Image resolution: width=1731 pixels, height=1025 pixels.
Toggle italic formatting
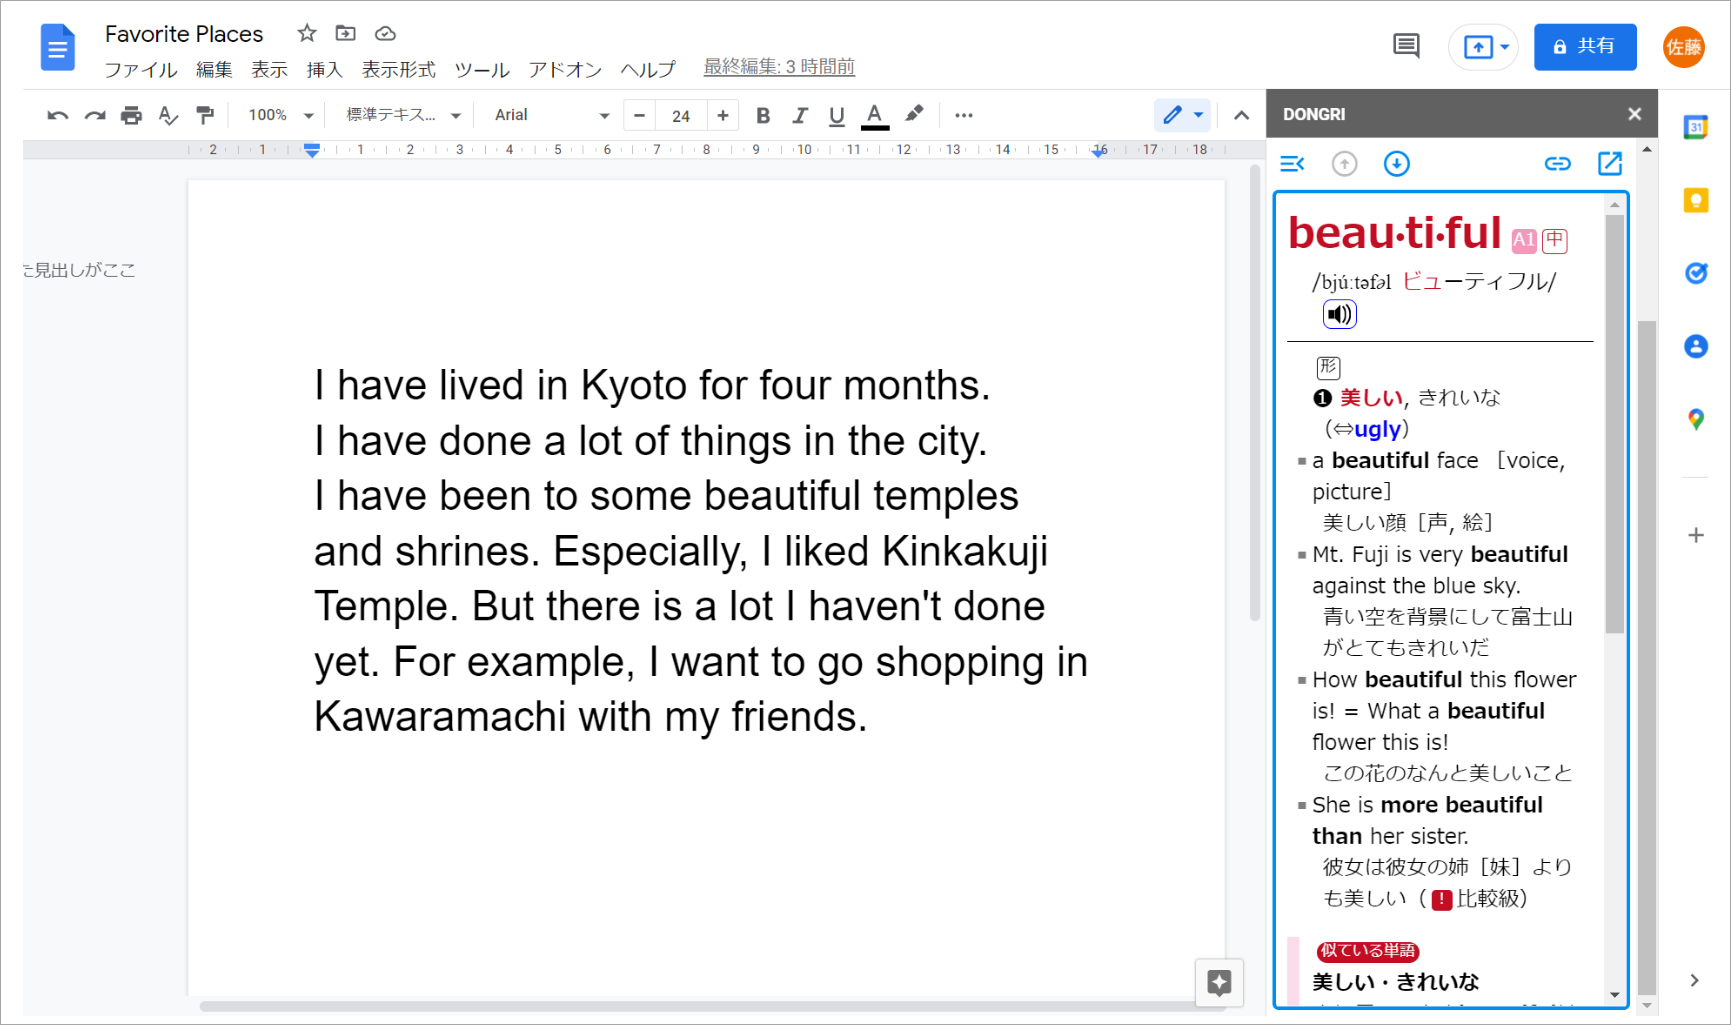tap(800, 115)
